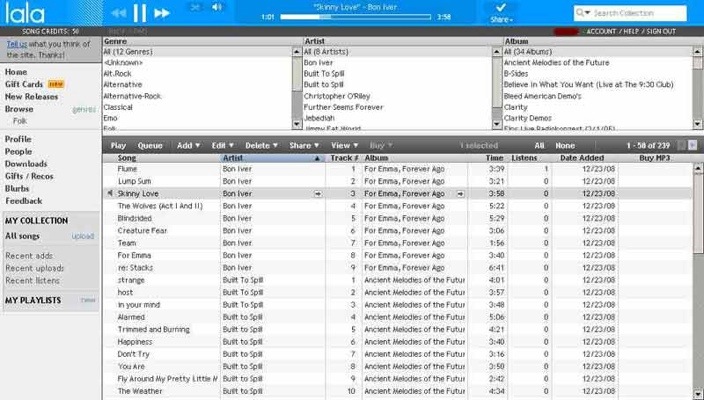This screenshot has height=400, width=704.
Task: Open the Delete dropdown menu
Action: click(x=260, y=145)
